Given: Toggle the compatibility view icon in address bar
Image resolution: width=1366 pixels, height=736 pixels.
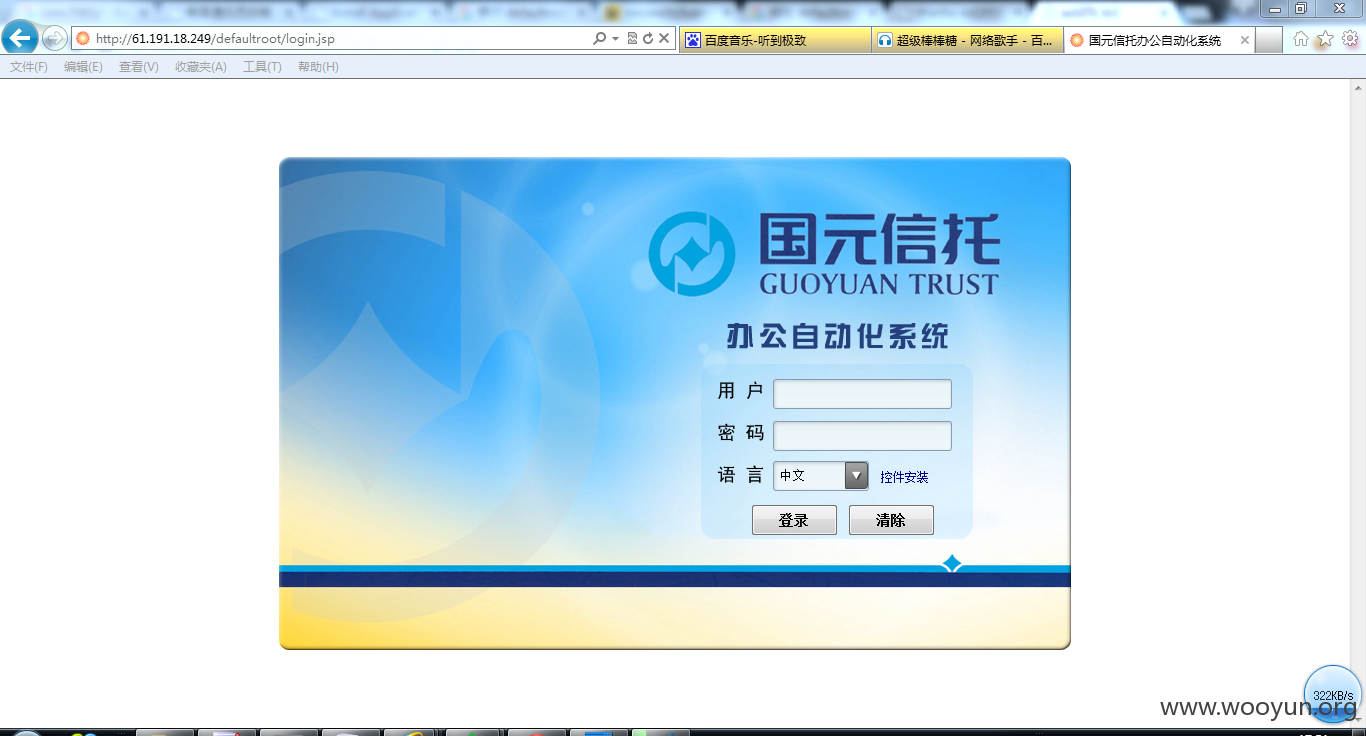Looking at the screenshot, I should (632, 39).
